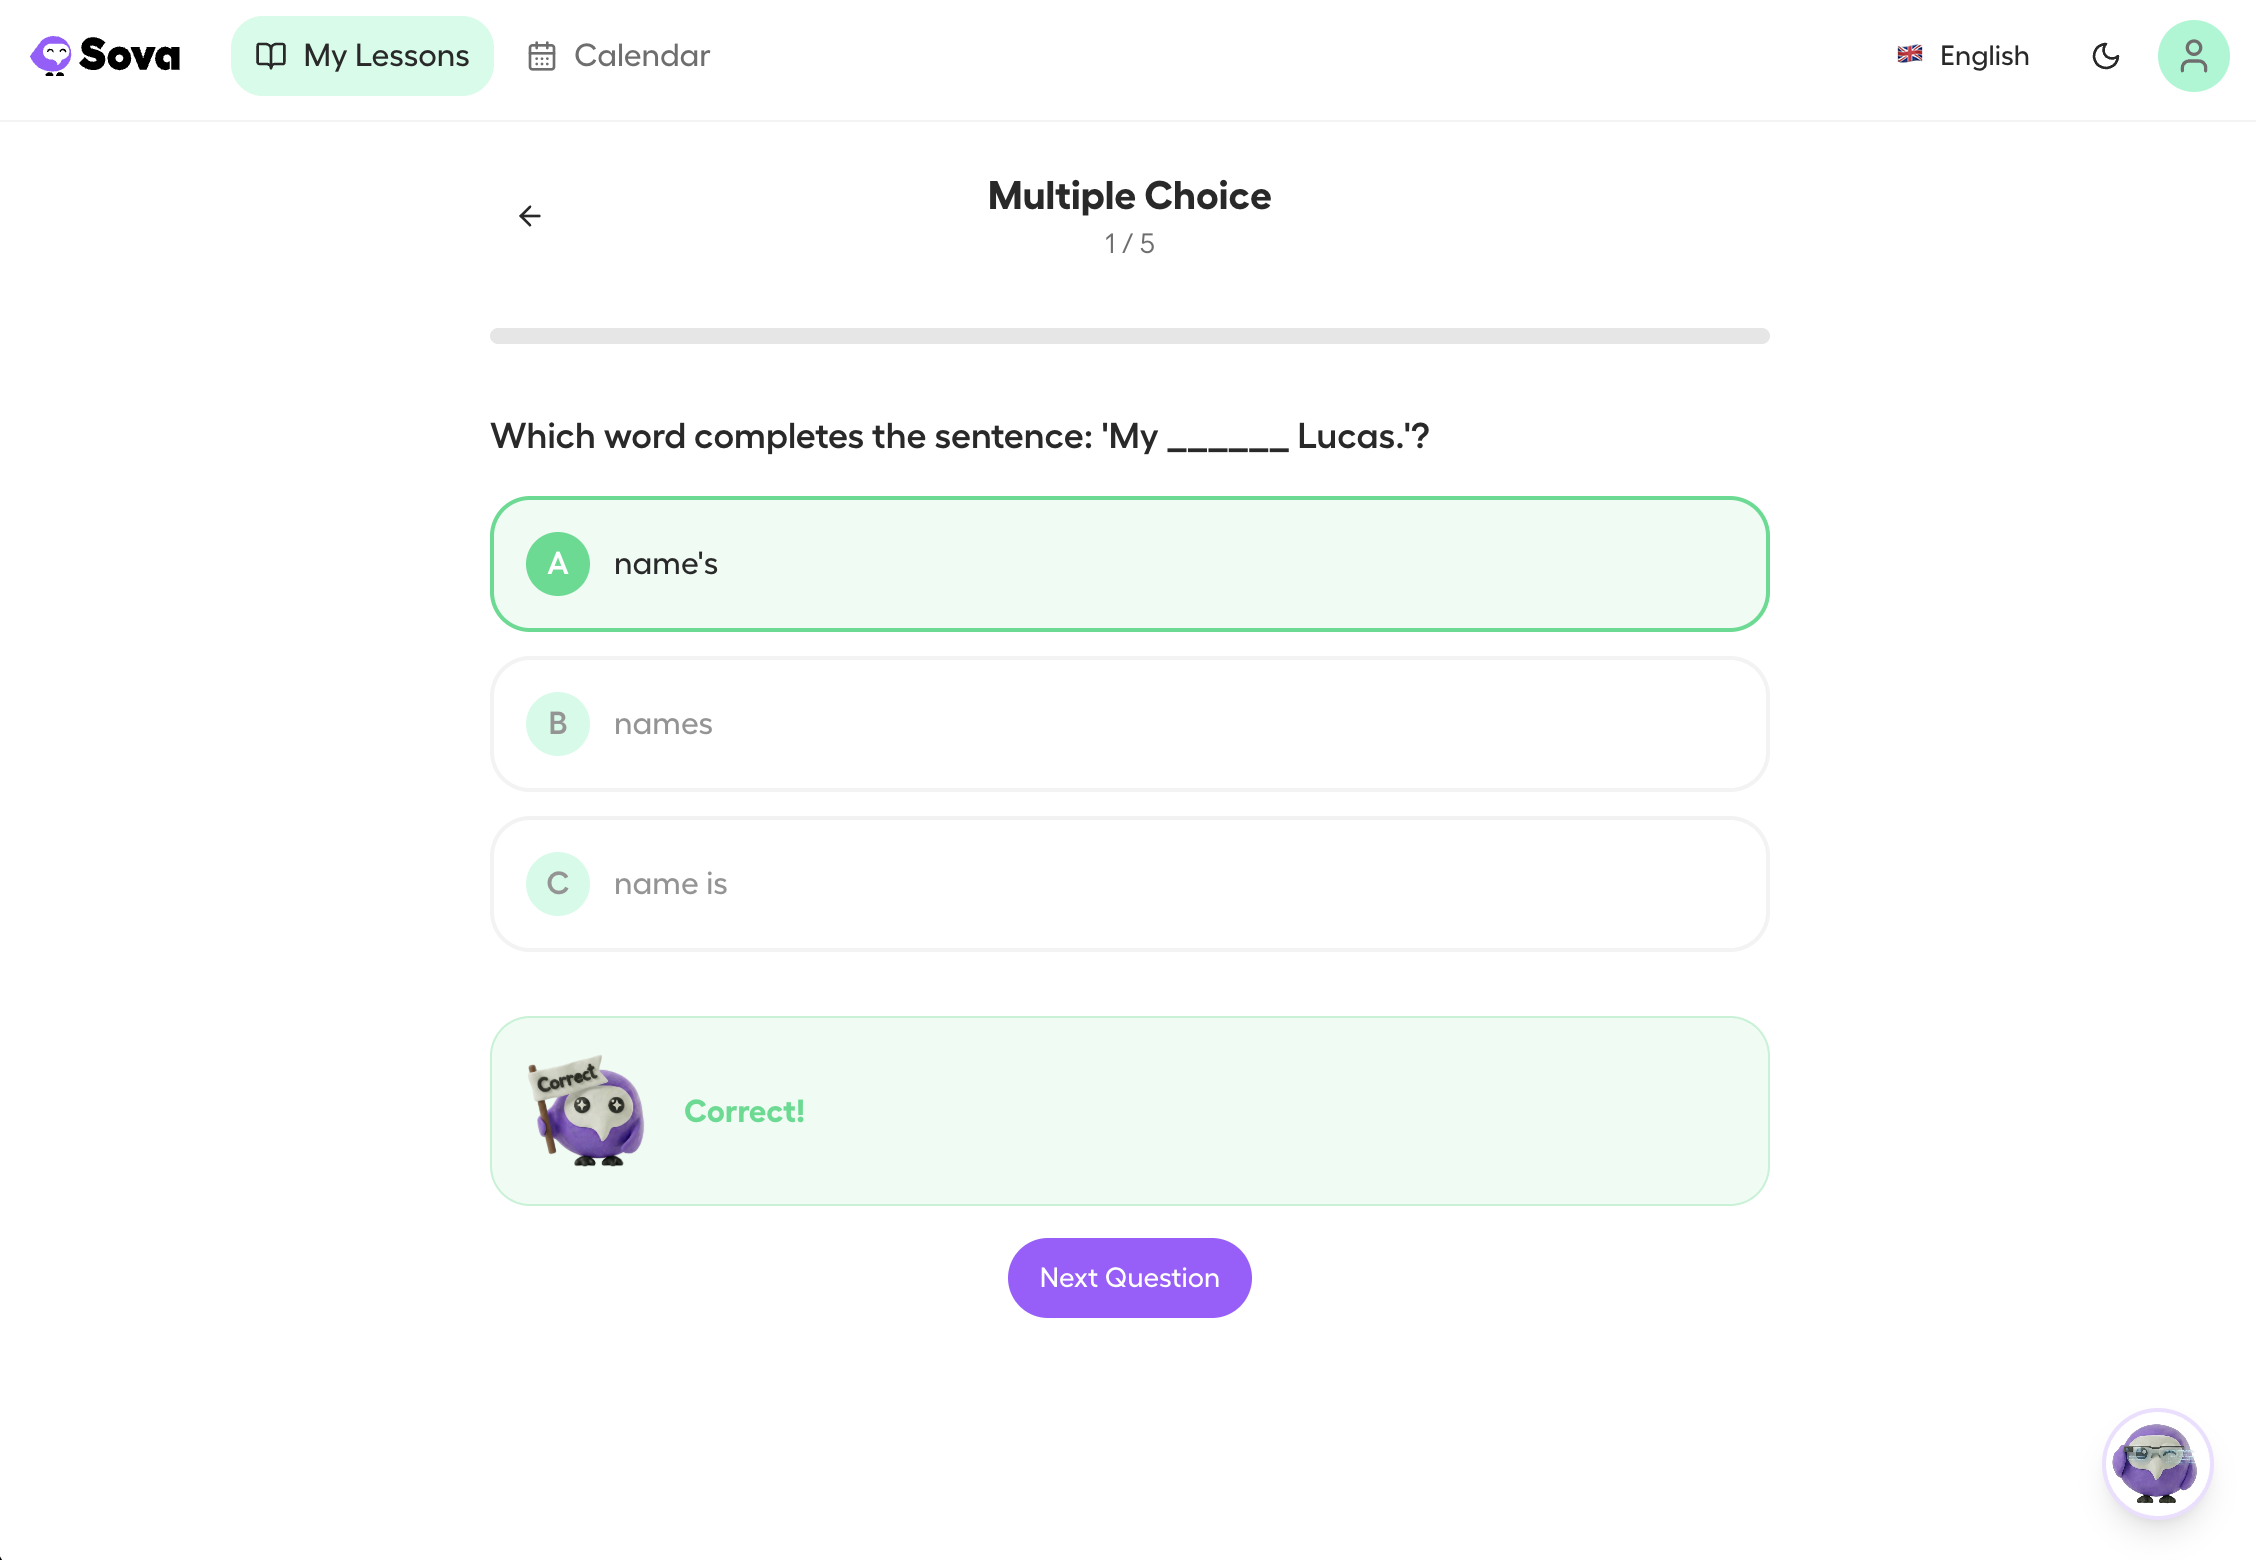Click the Sova mascot holding Correct flag
The image size is (2256, 1560).
pyautogui.click(x=586, y=1112)
